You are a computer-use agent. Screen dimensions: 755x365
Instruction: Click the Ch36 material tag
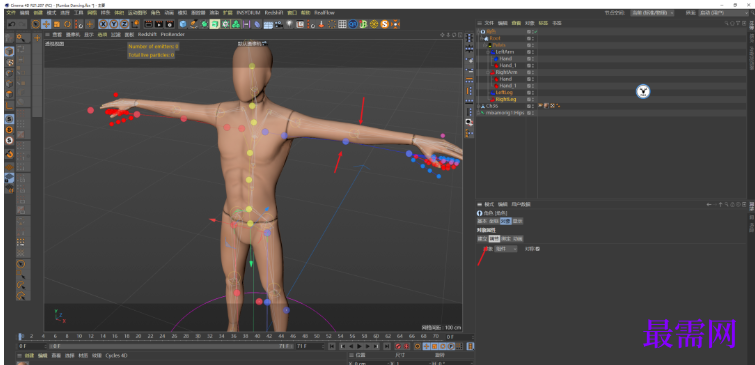pos(546,106)
